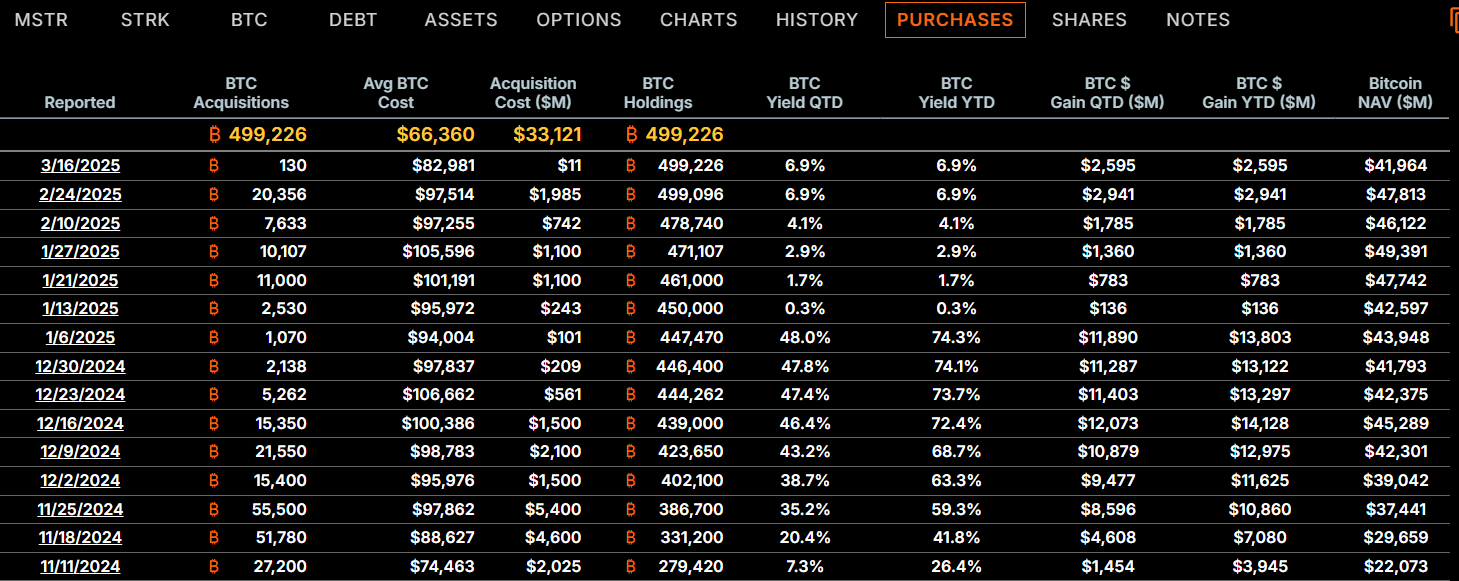View the OPTIONS tab
The width and height of the screenshot is (1459, 581).
578,20
